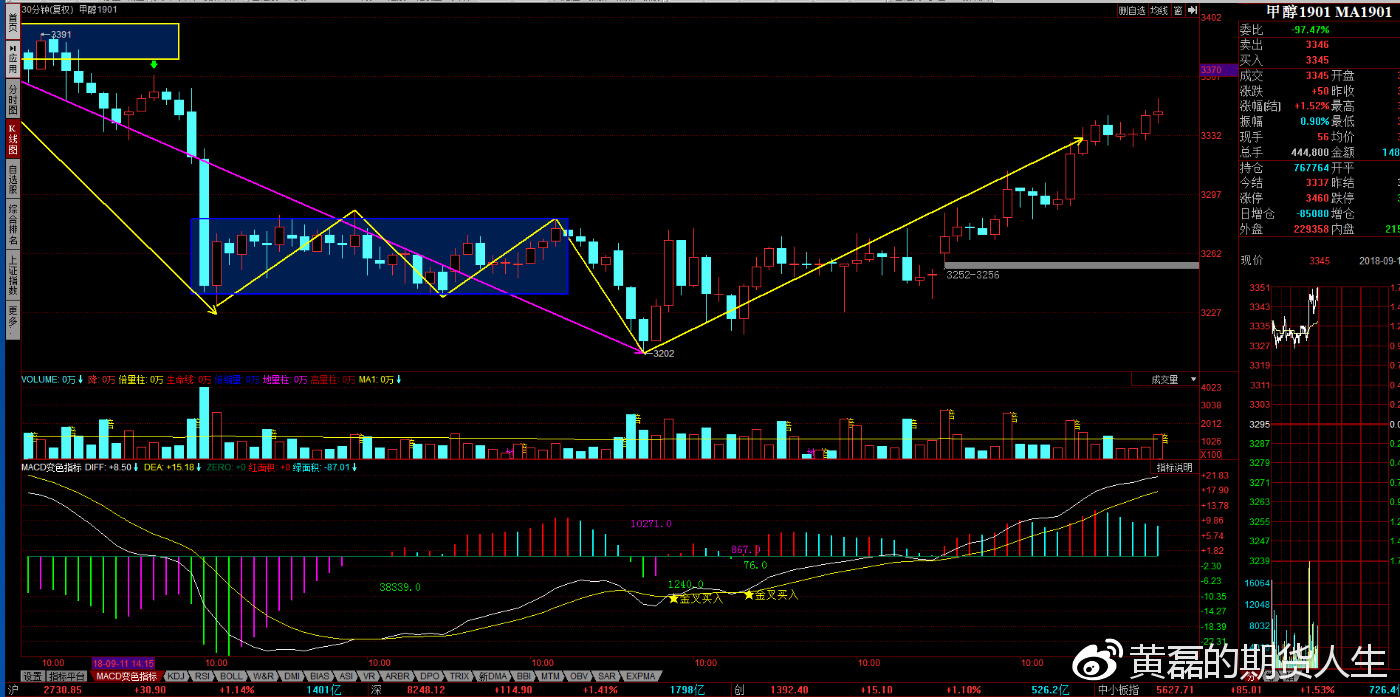Click the 买入 price 3345
Image resolution: width=1400 pixels, height=697 pixels.
coord(1317,61)
